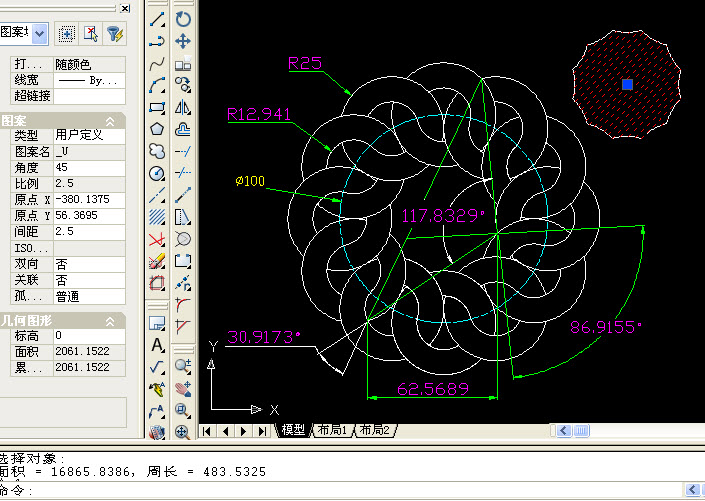
Task: Click the 标高 value 0 field
Action: [89, 336]
